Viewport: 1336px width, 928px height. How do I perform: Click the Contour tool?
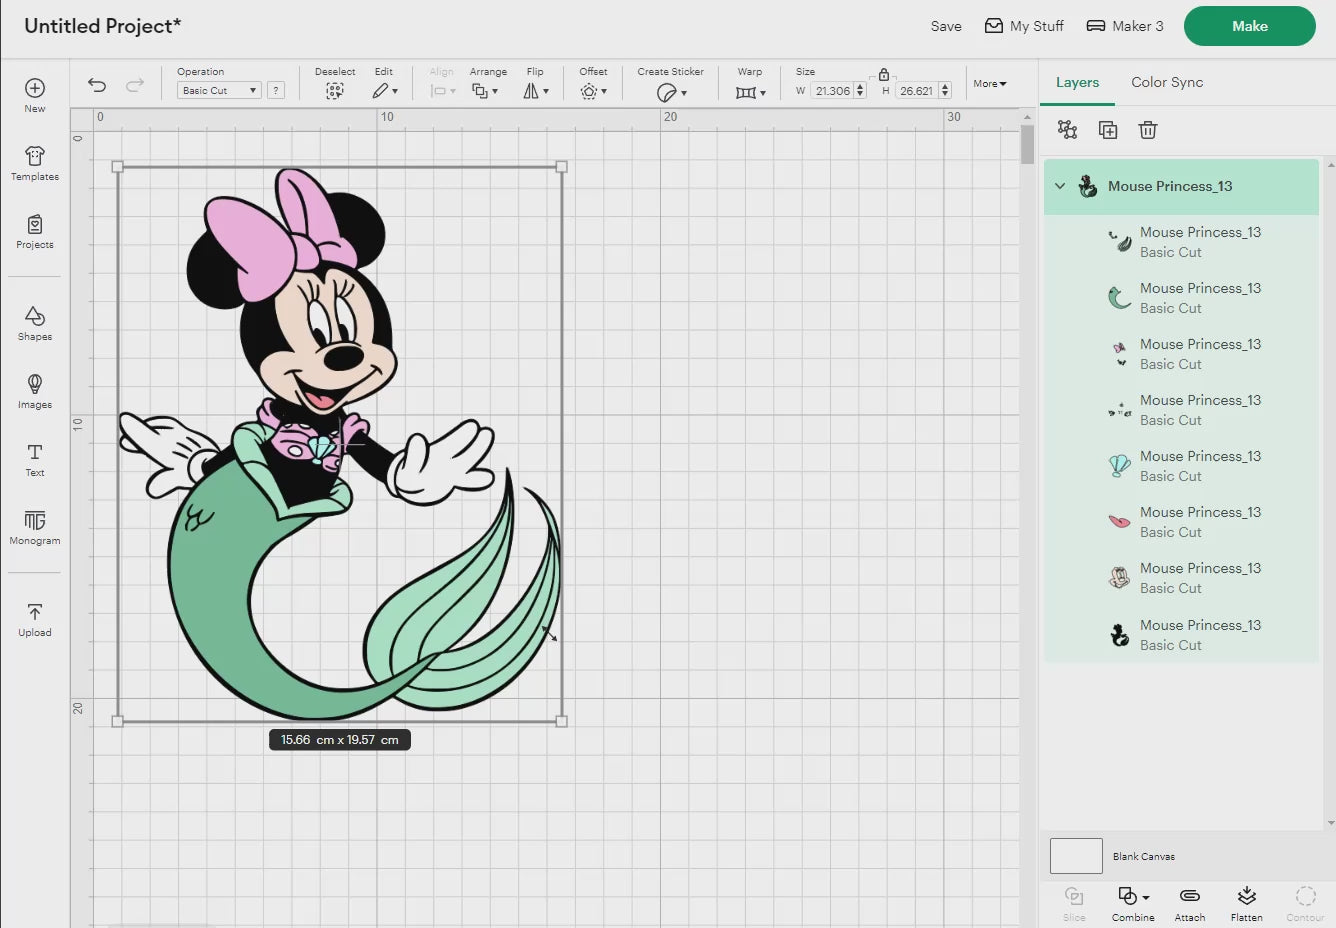point(1305,902)
